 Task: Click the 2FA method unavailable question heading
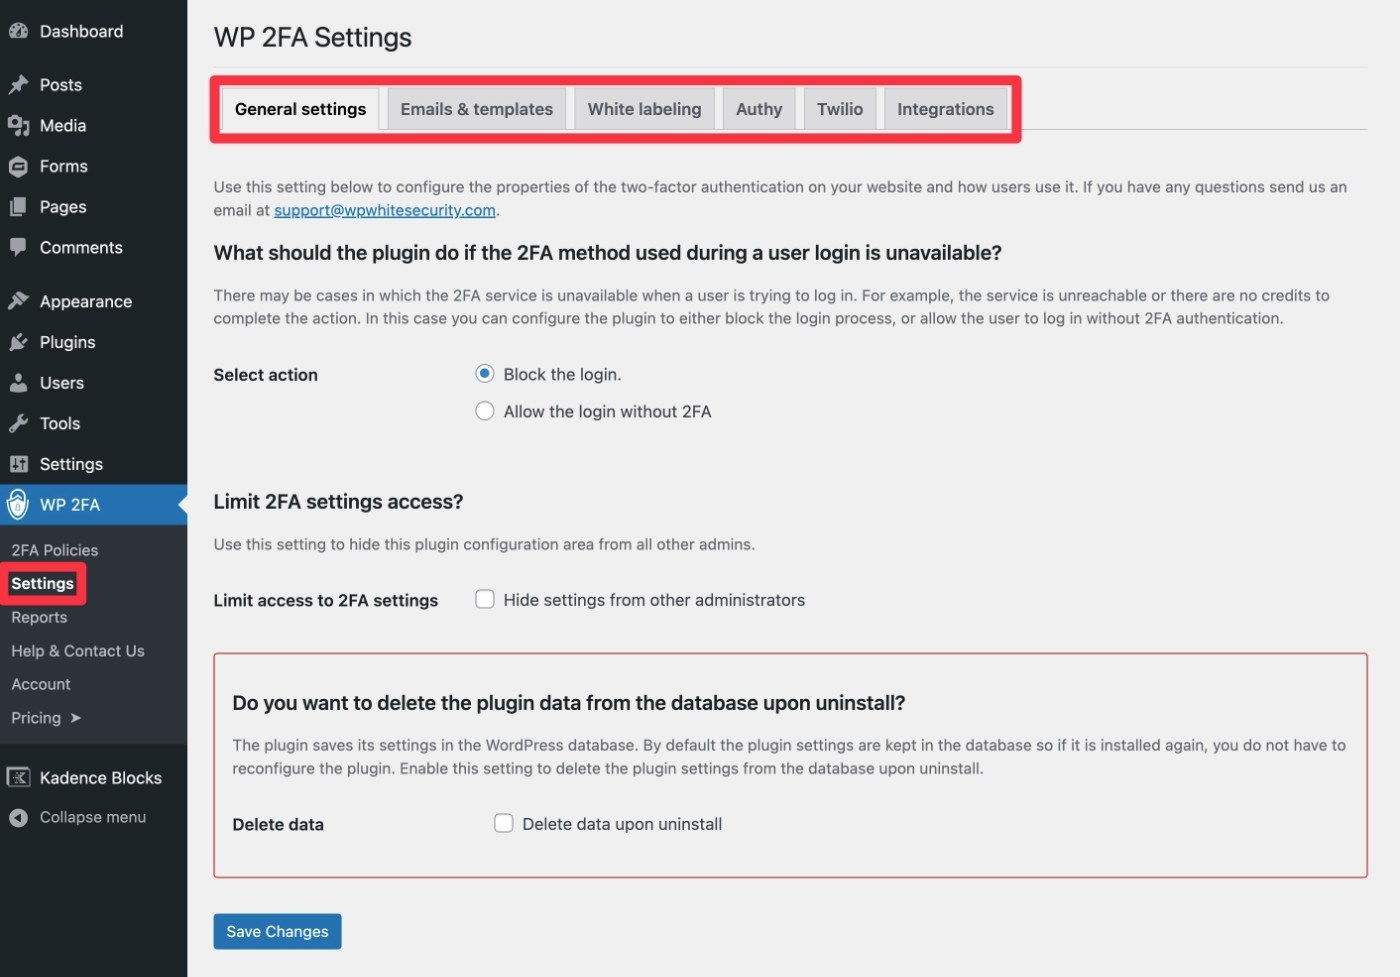(608, 252)
